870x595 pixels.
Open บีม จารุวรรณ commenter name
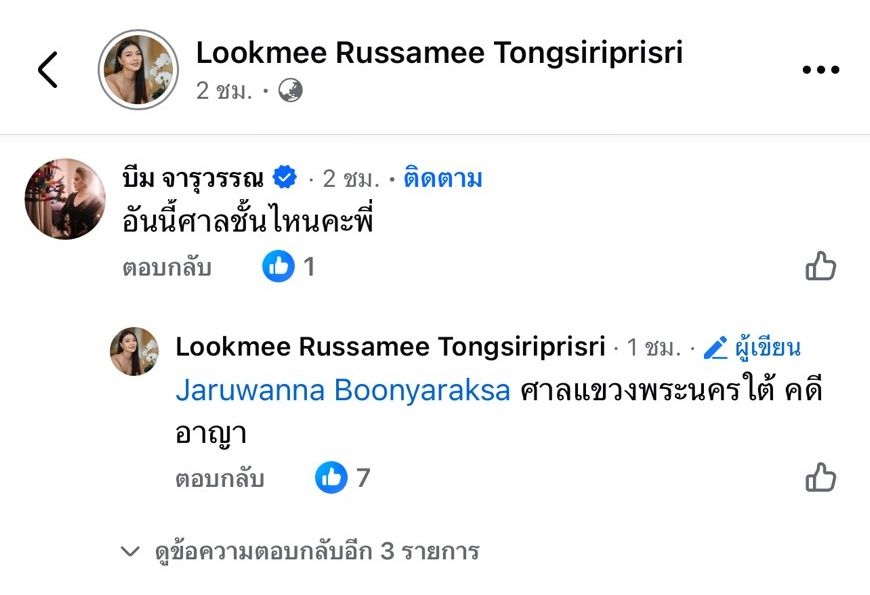[194, 179]
